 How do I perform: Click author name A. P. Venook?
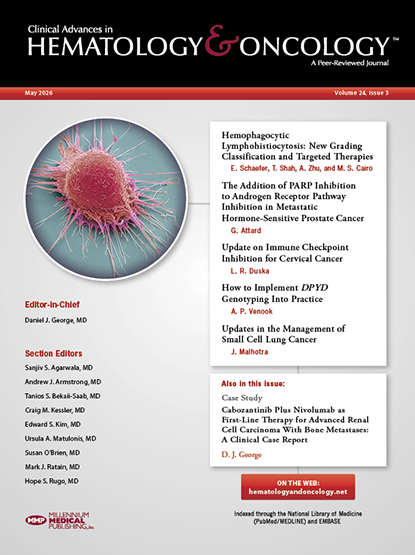tap(251, 311)
